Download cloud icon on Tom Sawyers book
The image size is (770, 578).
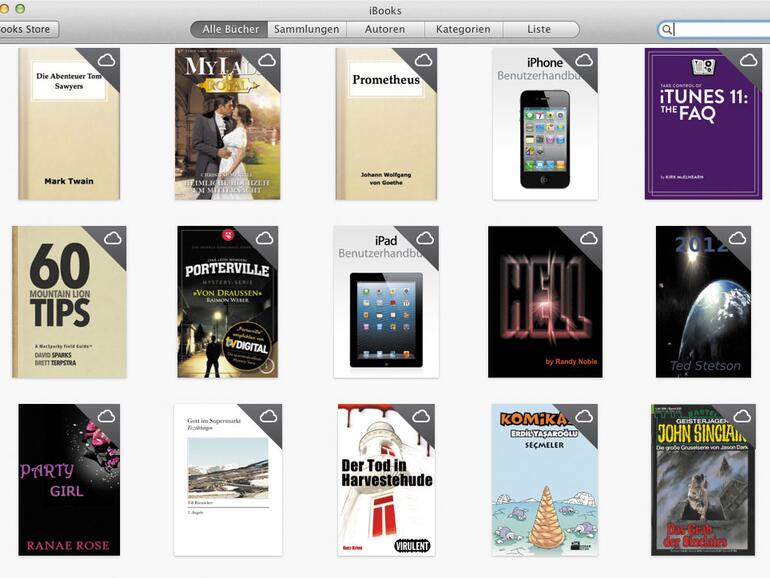[106, 60]
